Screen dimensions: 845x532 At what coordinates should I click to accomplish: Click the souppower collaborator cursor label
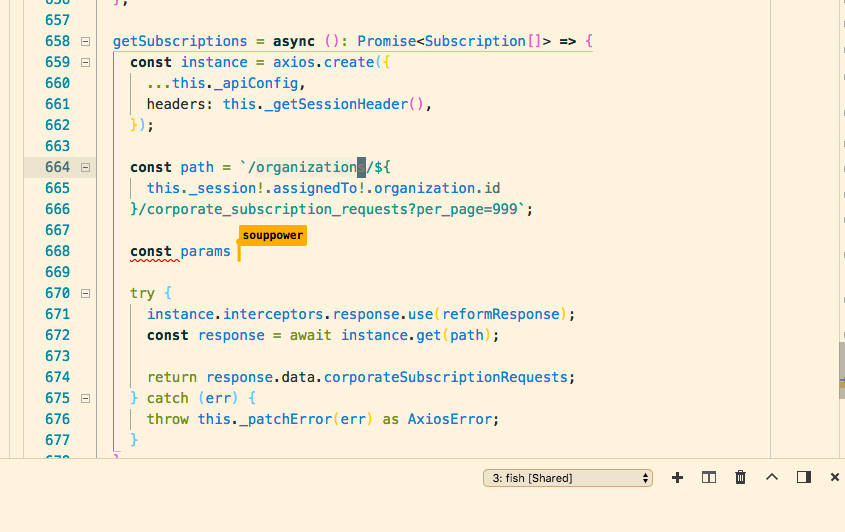[x=271, y=236]
